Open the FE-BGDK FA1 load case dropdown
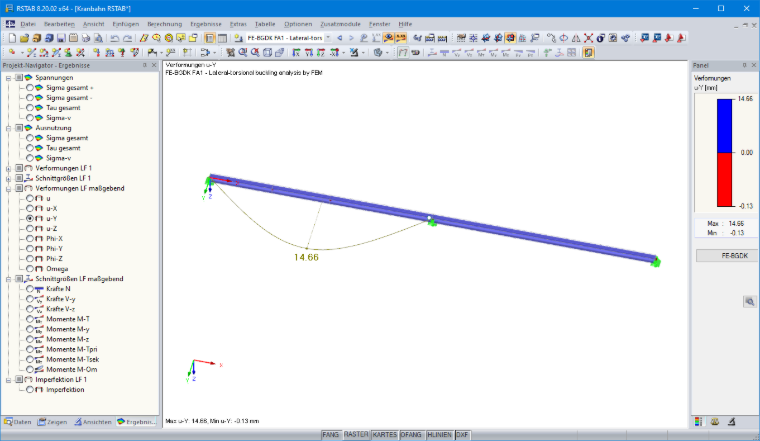 (x=328, y=38)
